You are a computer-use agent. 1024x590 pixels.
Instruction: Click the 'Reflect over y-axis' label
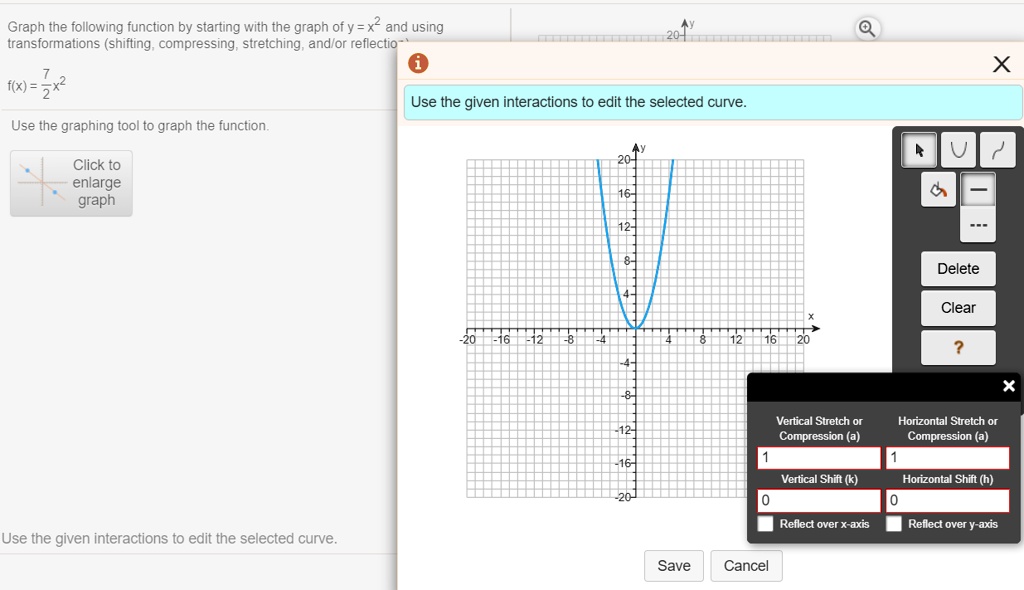click(x=953, y=524)
